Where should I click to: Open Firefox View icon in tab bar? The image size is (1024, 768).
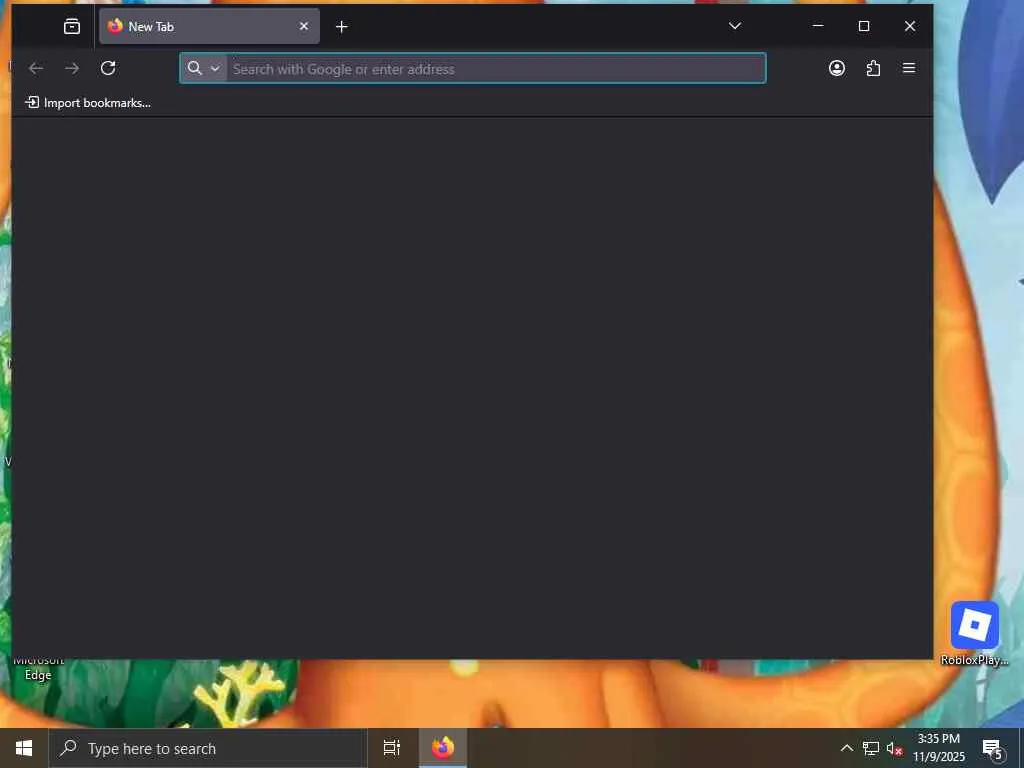pyautogui.click(x=72, y=26)
